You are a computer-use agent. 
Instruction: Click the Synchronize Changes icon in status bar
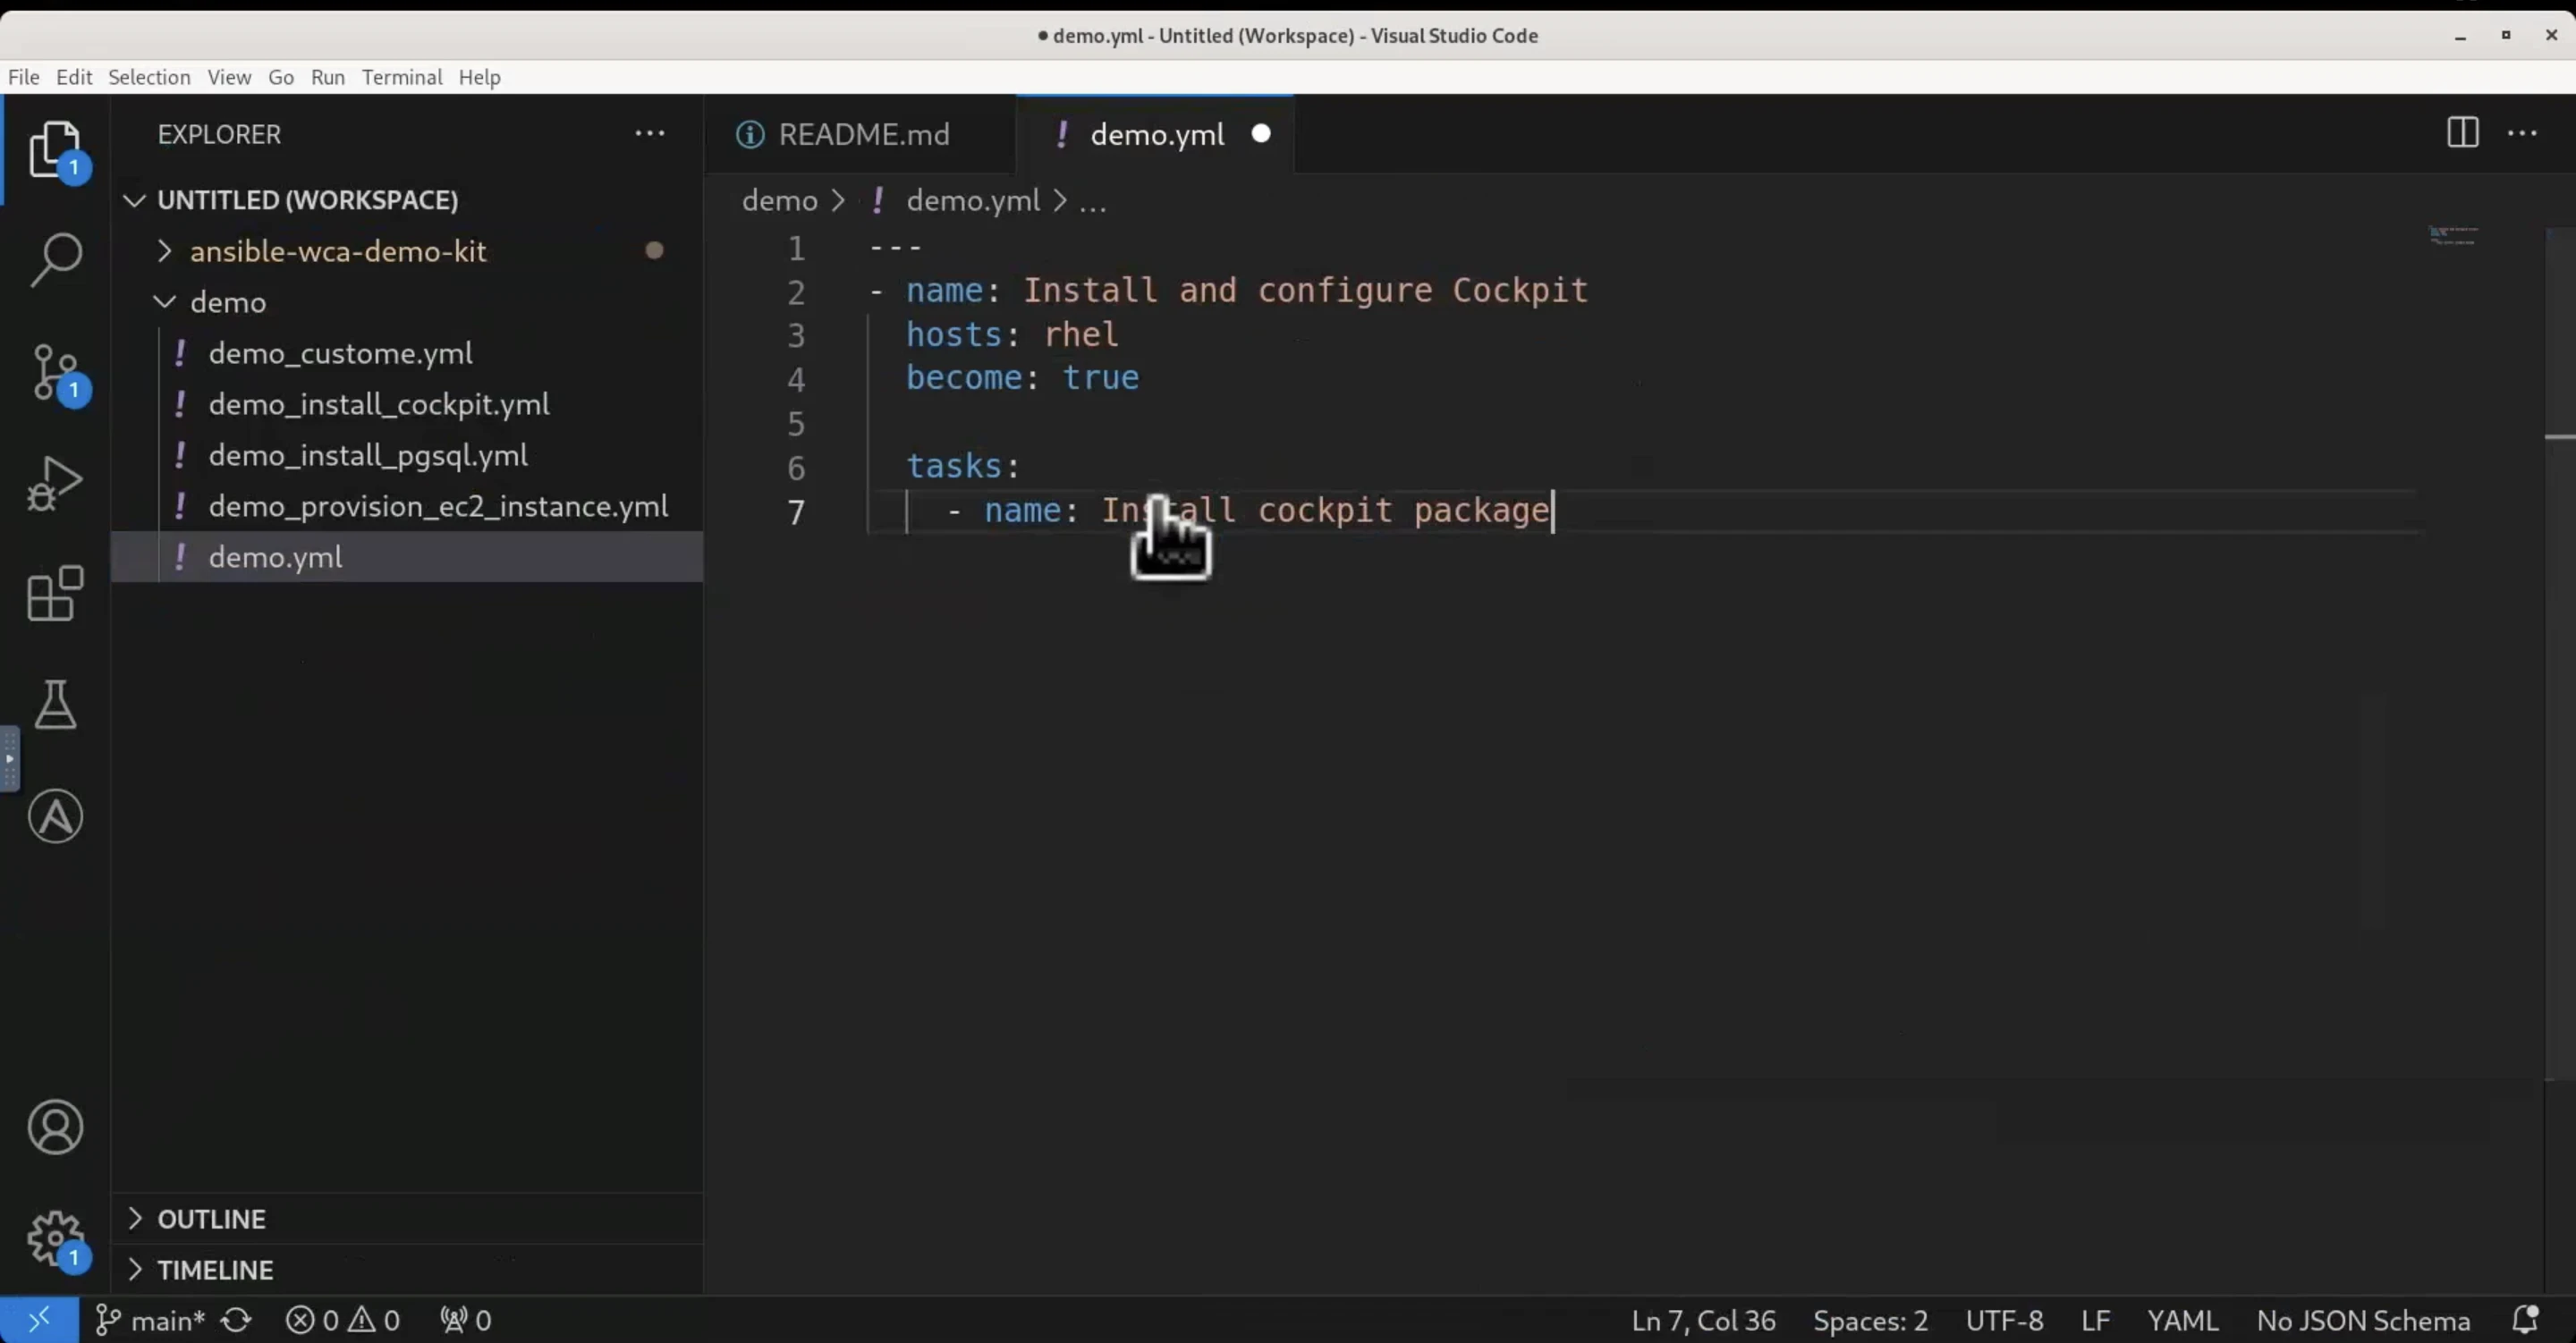(237, 1320)
